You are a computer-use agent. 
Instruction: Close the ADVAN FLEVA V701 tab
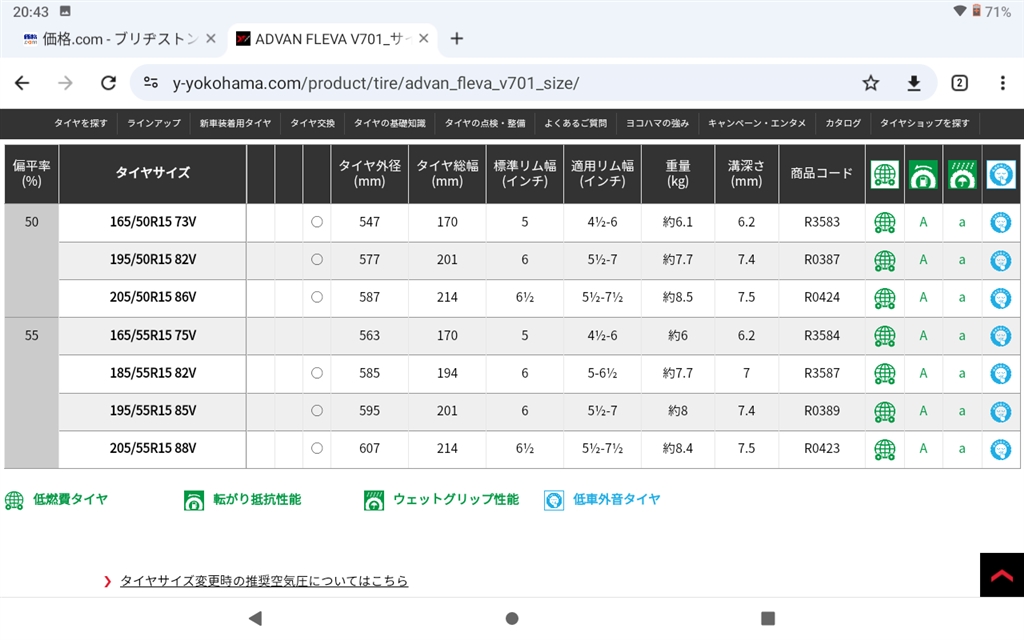point(424,39)
